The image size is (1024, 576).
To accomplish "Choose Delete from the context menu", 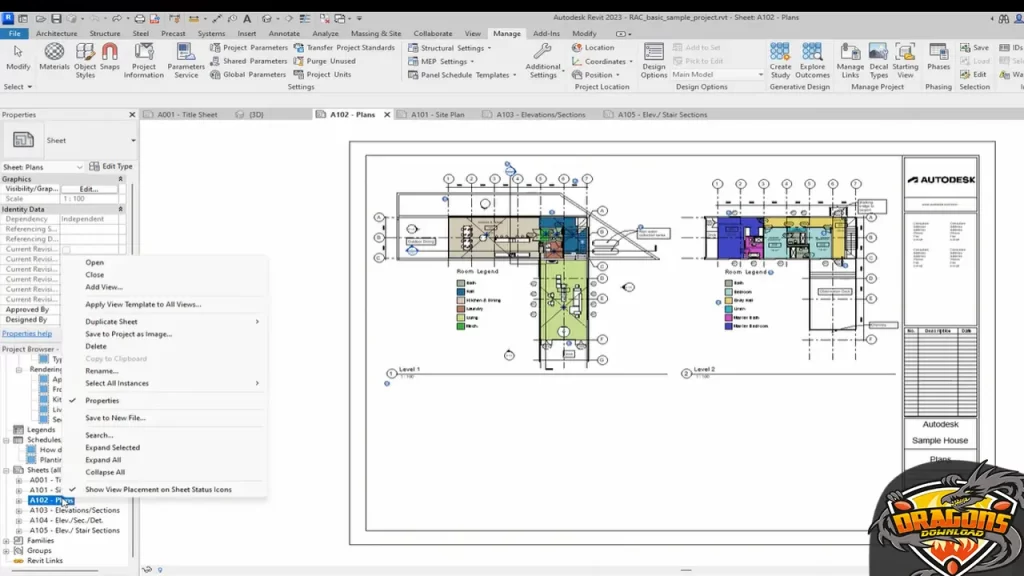I will (96, 346).
